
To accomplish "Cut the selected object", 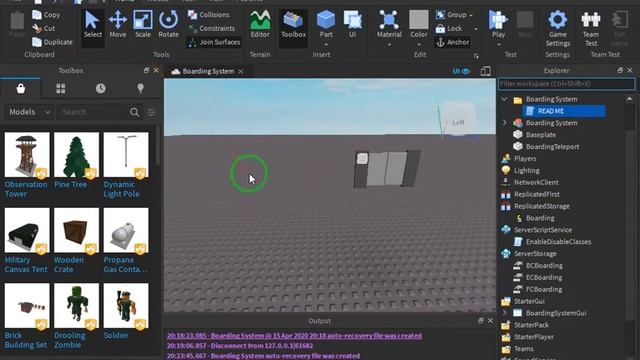I will click(44, 28).
